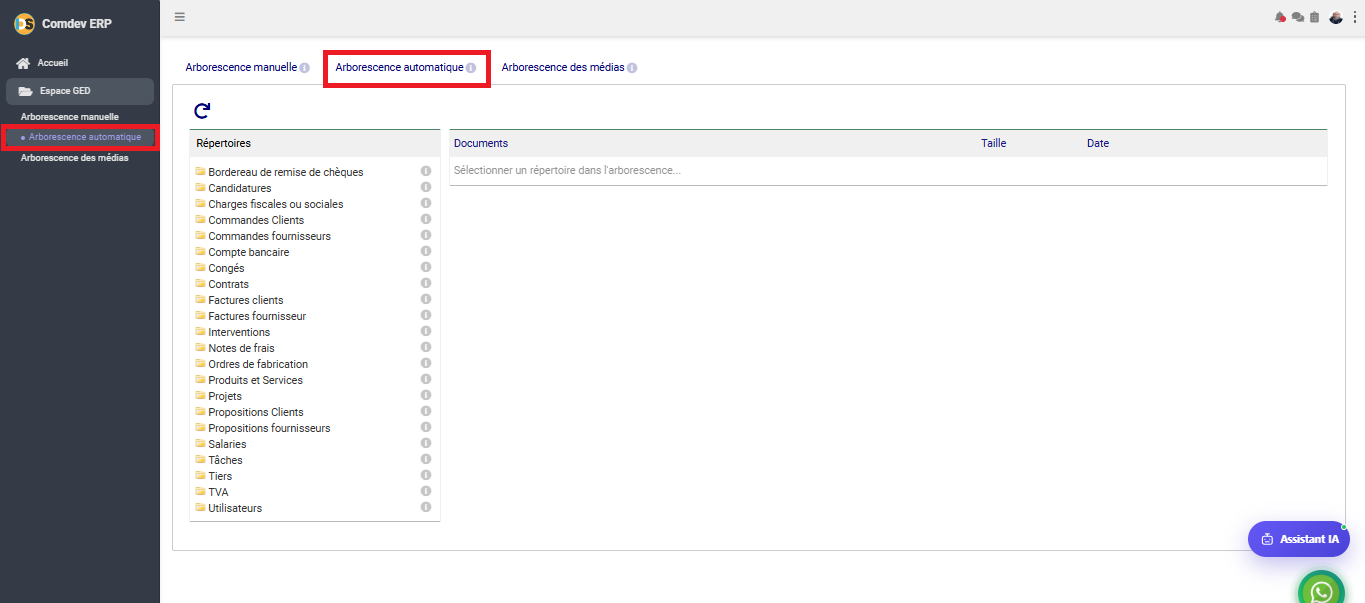Click the Comdev ERP logo

[24, 24]
